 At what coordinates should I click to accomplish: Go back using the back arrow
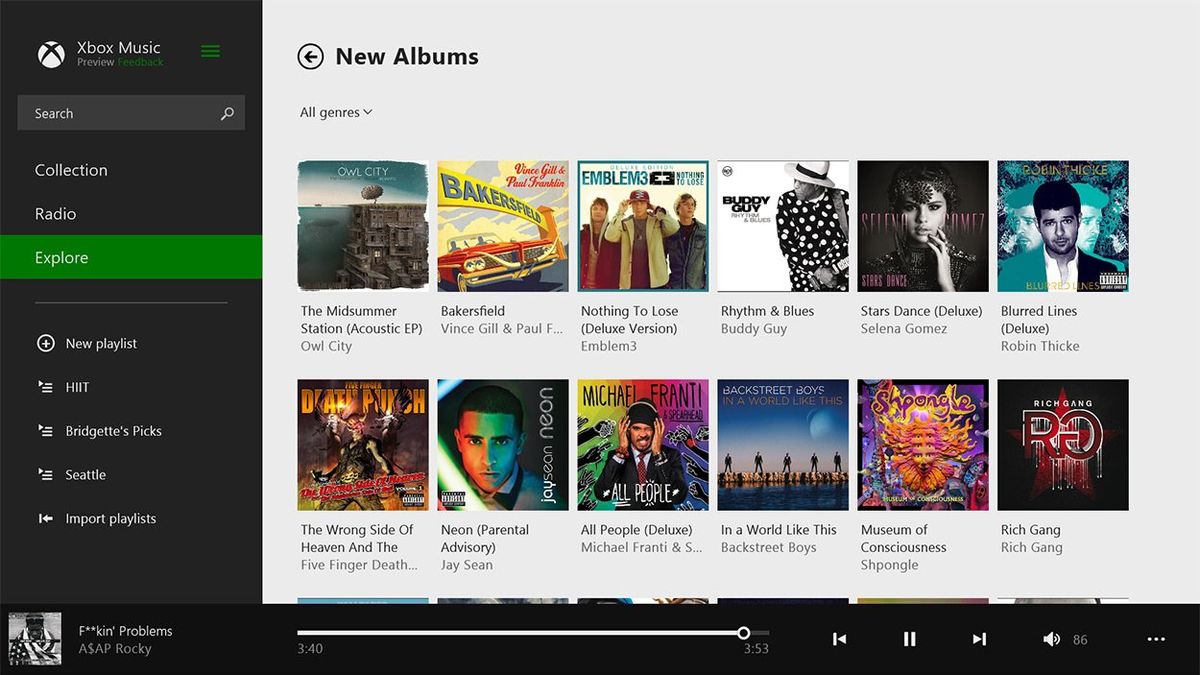click(x=311, y=56)
